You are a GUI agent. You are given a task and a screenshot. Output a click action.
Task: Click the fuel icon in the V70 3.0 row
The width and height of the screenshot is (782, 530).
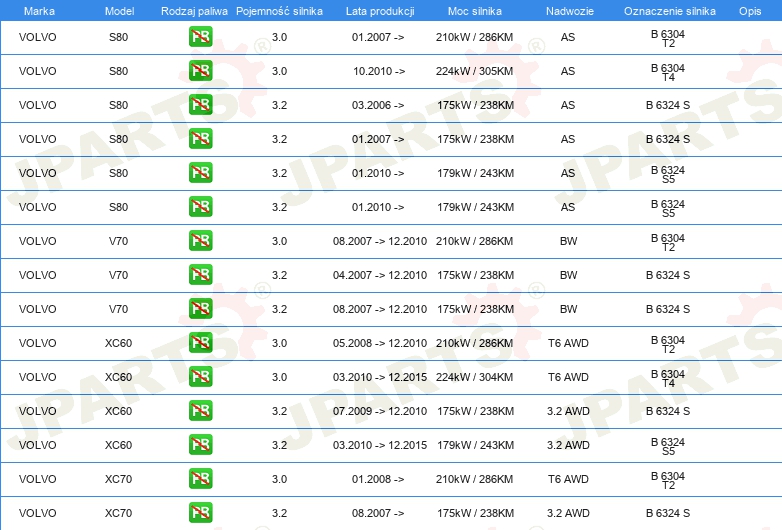tap(200, 241)
